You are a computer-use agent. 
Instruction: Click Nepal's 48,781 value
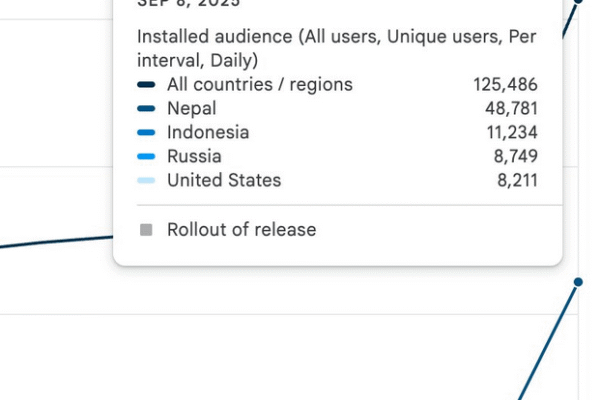pos(510,109)
